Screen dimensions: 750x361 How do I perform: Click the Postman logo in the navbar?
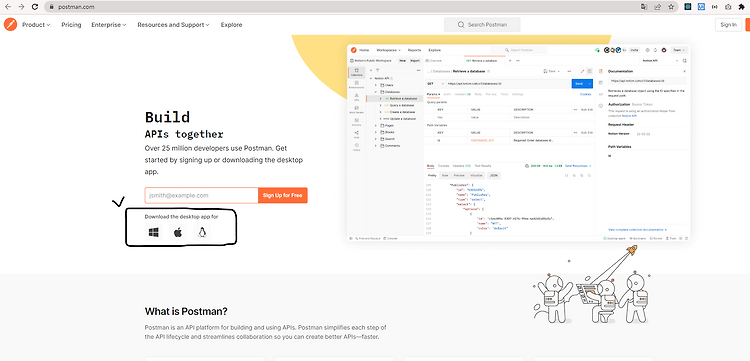(10, 24)
